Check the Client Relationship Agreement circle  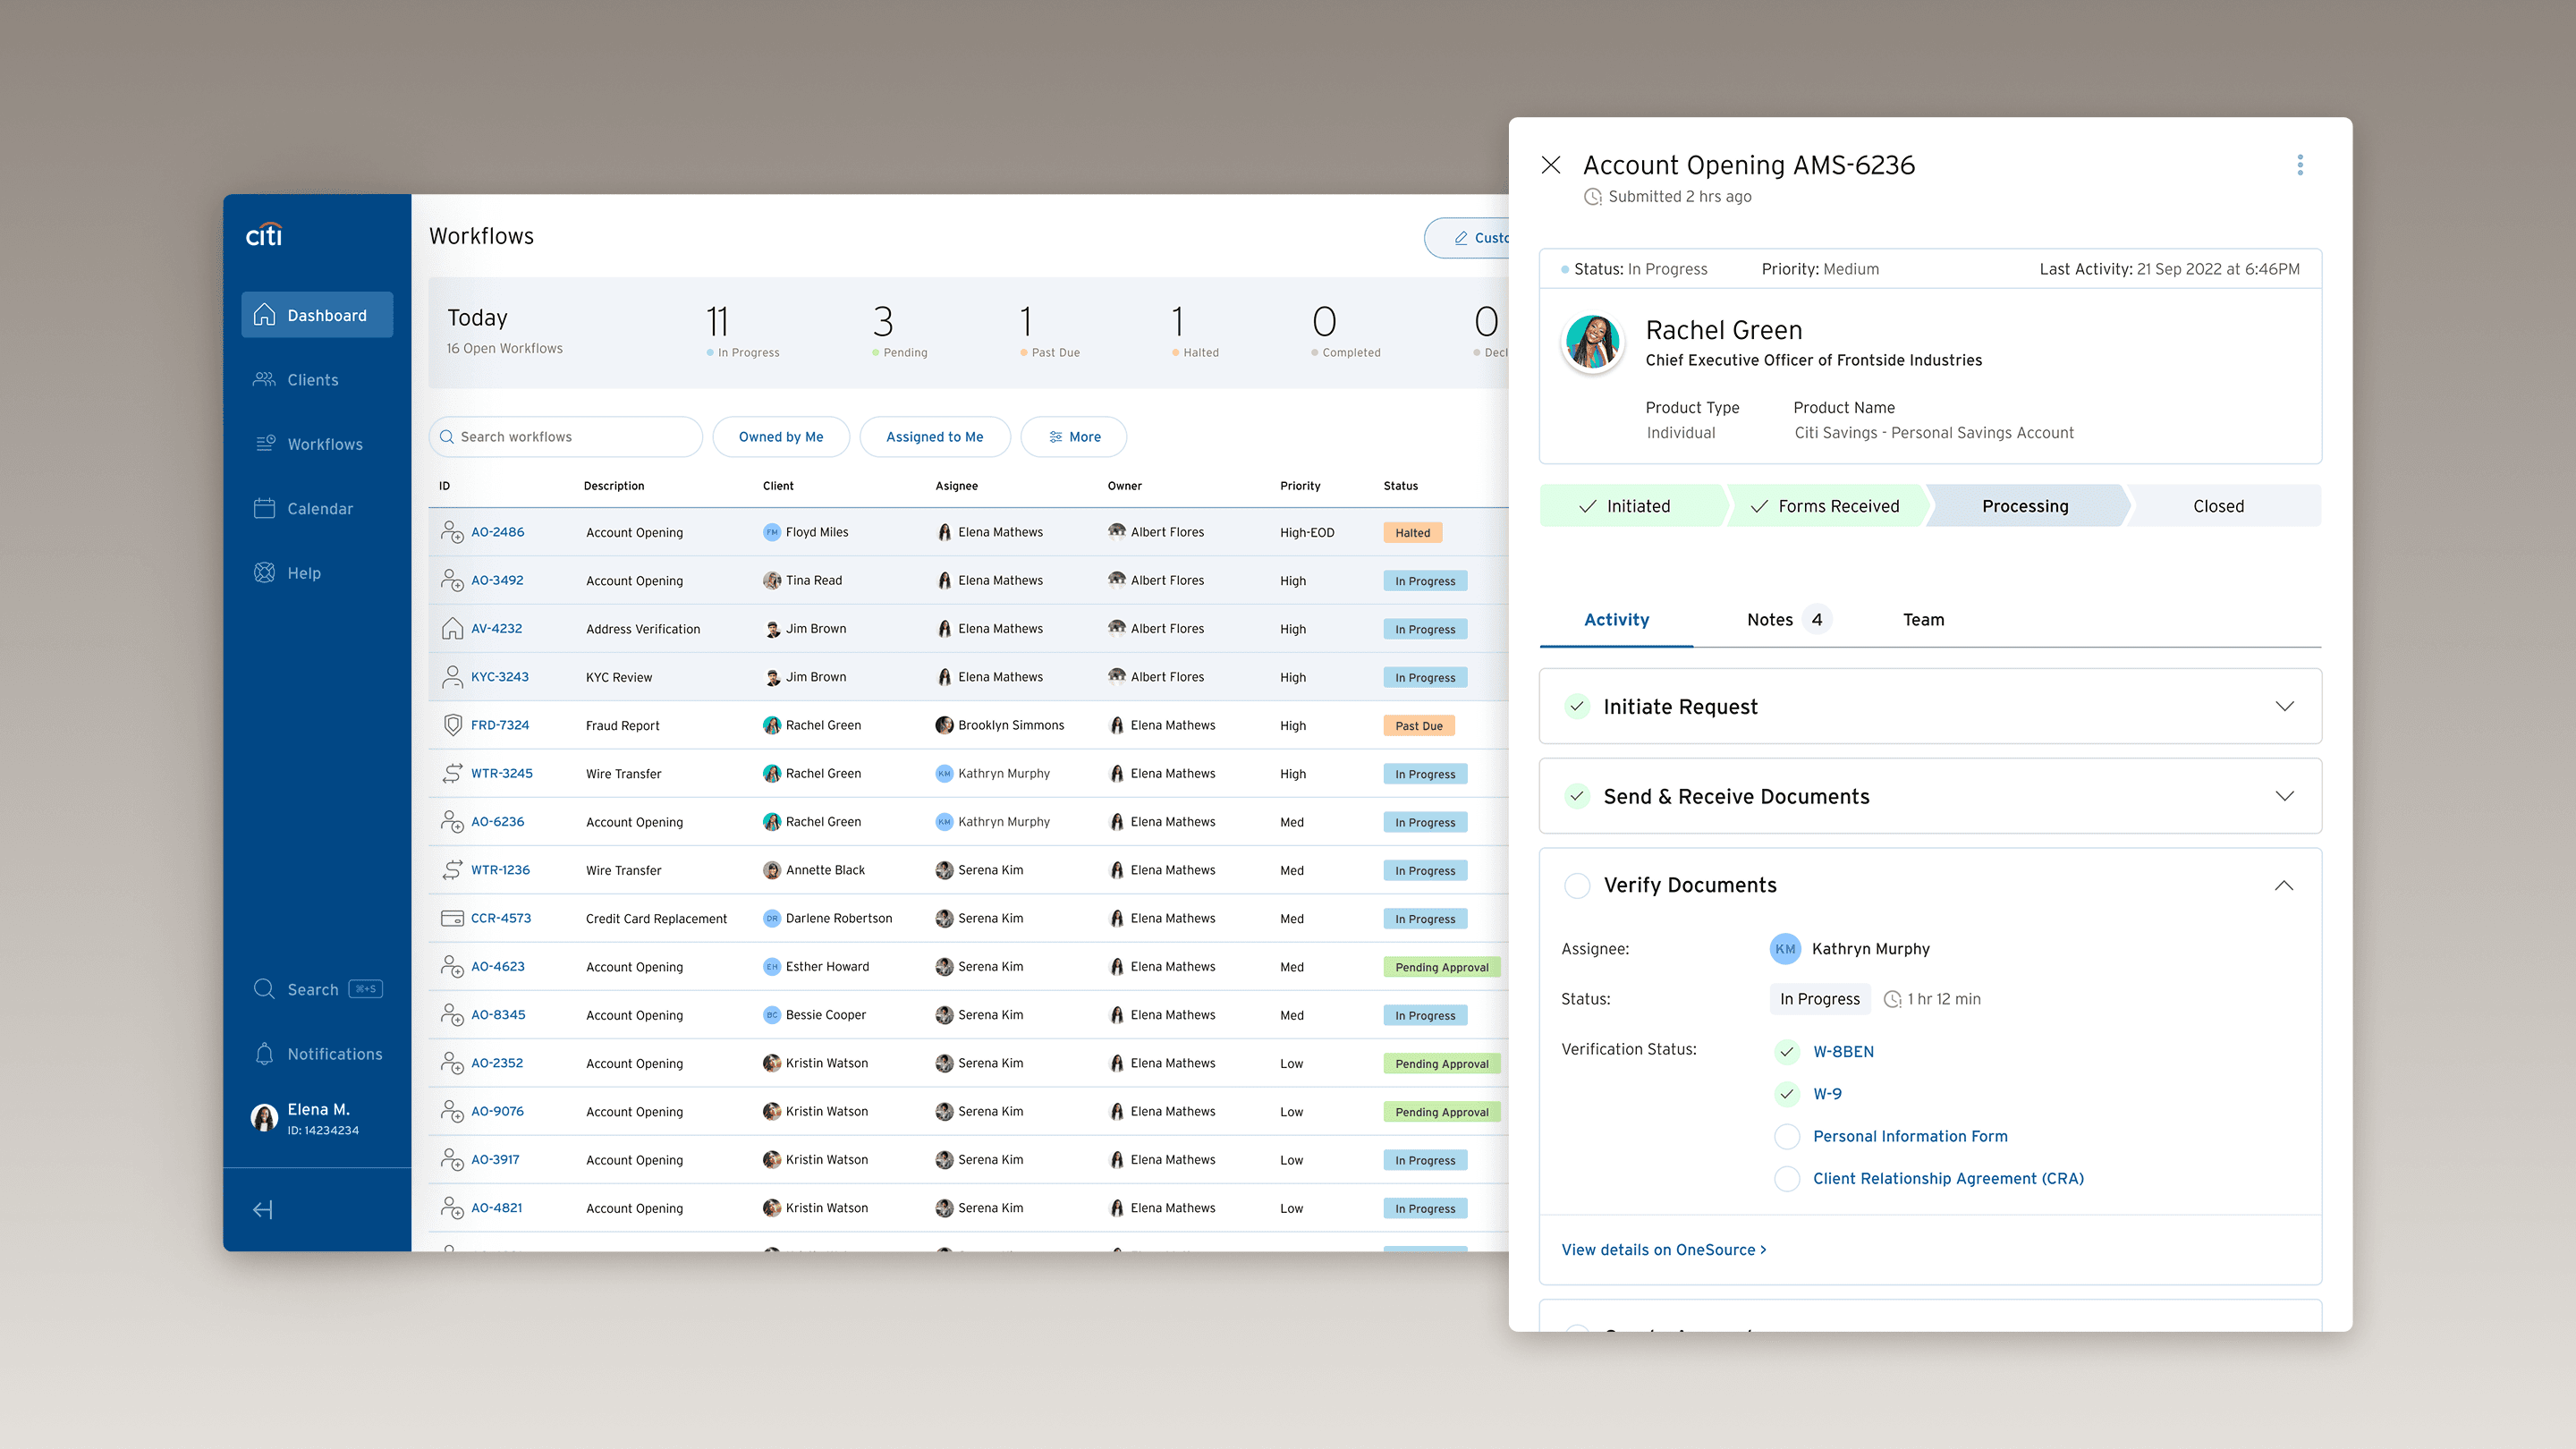click(1786, 1179)
